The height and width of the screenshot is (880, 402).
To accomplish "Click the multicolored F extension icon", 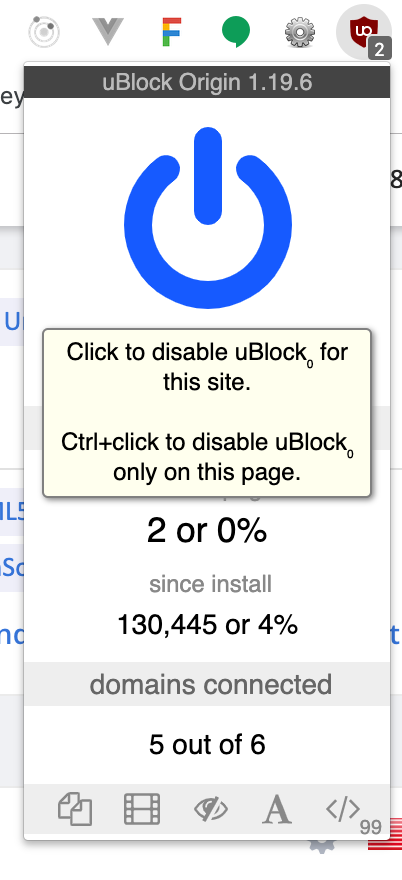I will click(171, 31).
